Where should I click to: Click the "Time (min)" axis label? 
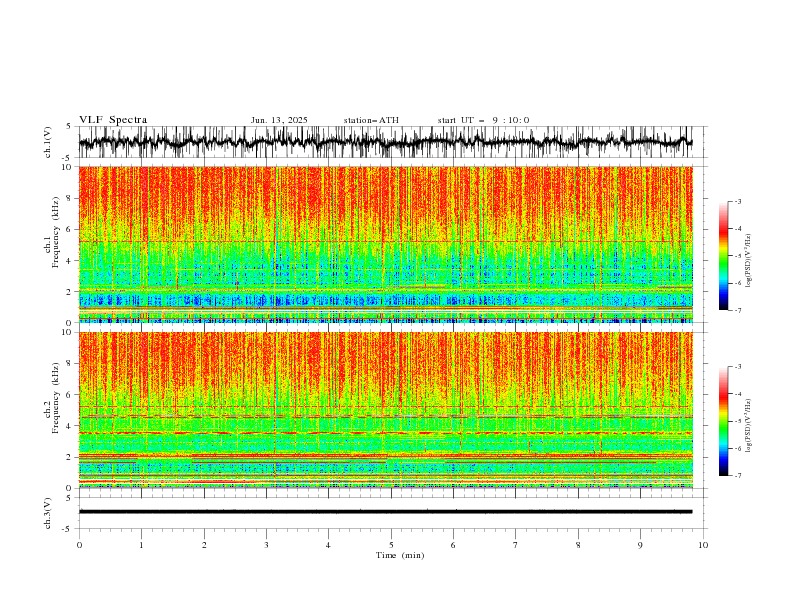tap(400, 555)
